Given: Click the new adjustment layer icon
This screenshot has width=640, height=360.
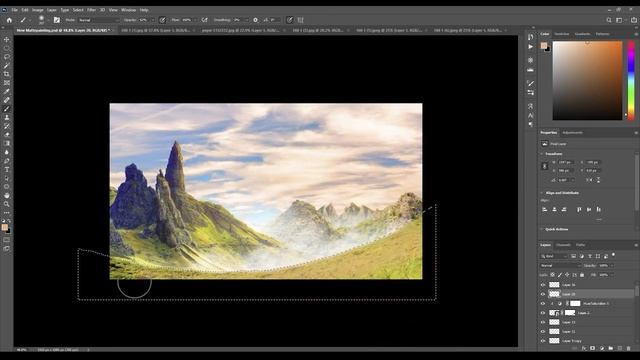Looking at the screenshot, I should tap(602, 348).
